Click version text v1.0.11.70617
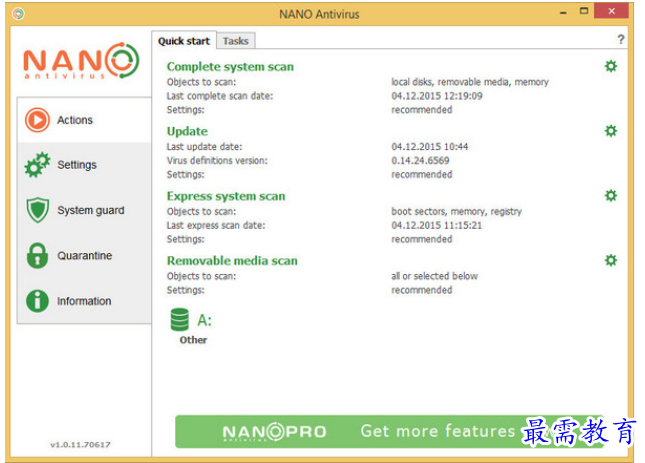 coord(80,444)
